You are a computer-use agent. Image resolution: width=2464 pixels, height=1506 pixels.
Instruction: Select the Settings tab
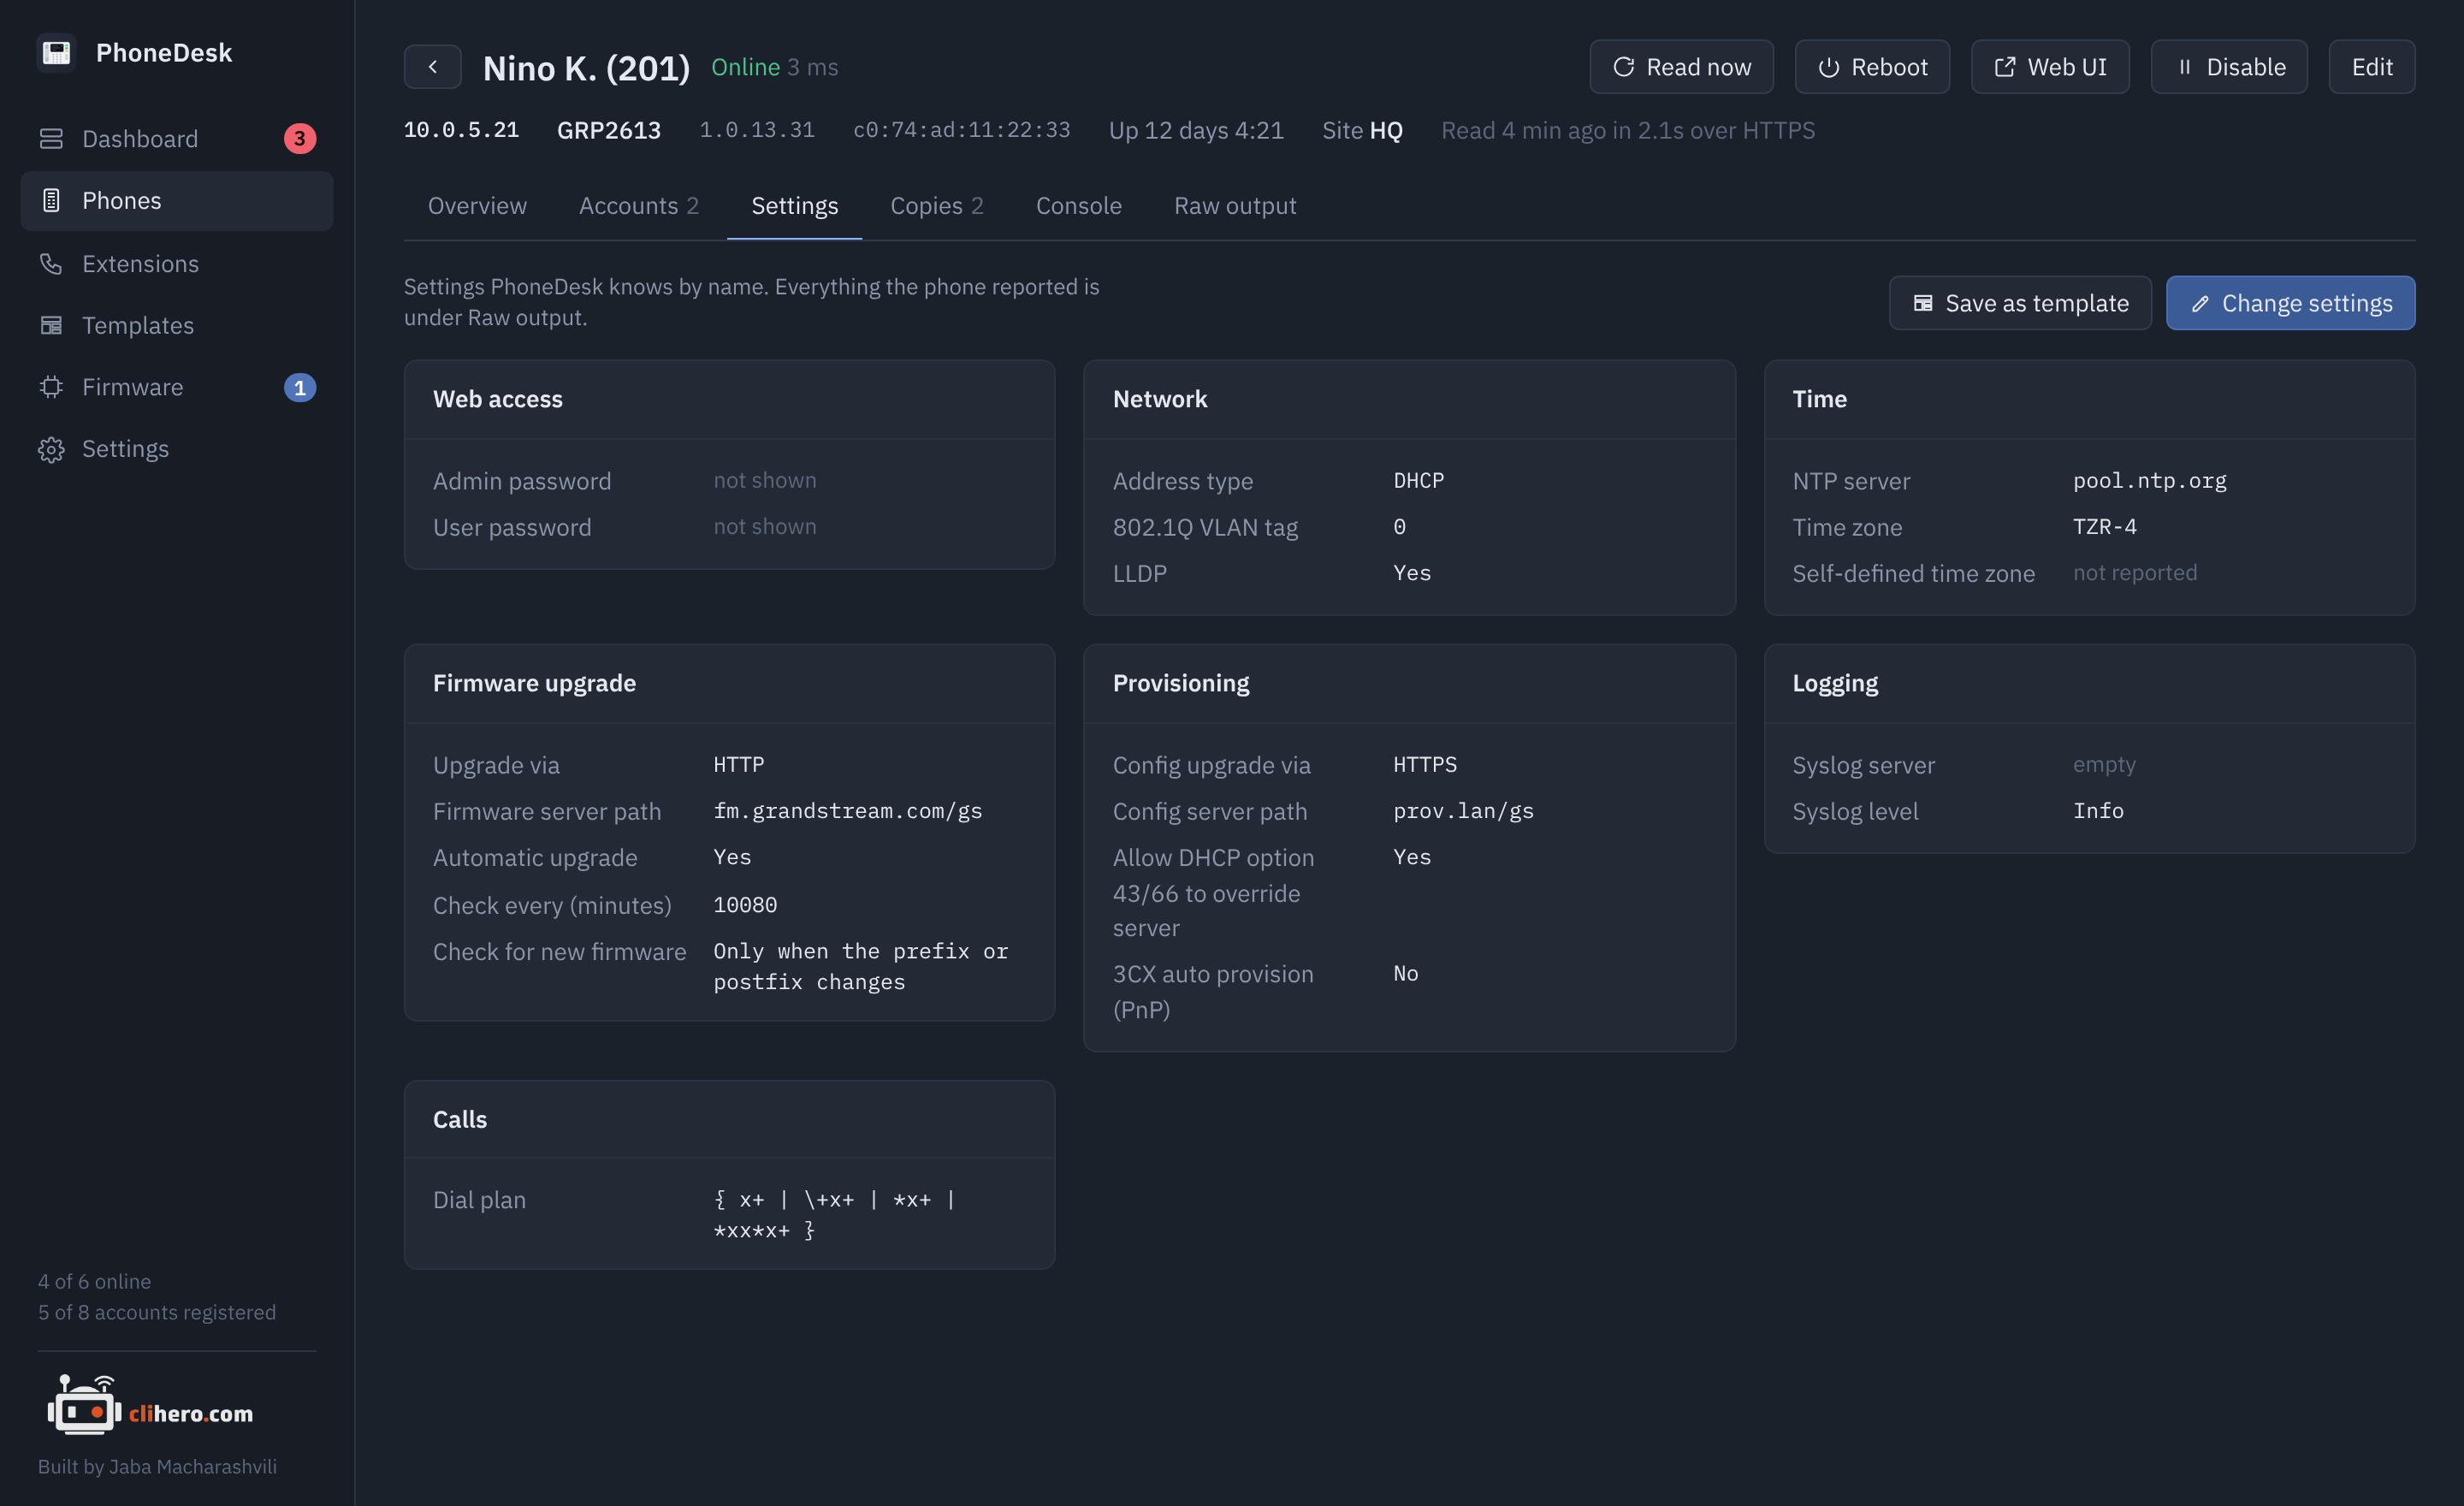coord(794,205)
